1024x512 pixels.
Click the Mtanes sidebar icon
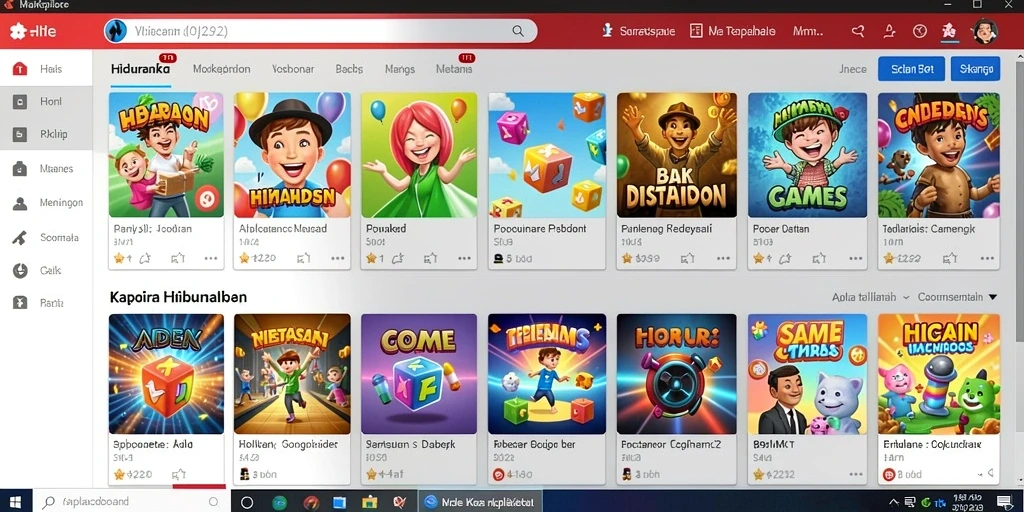click(20, 168)
